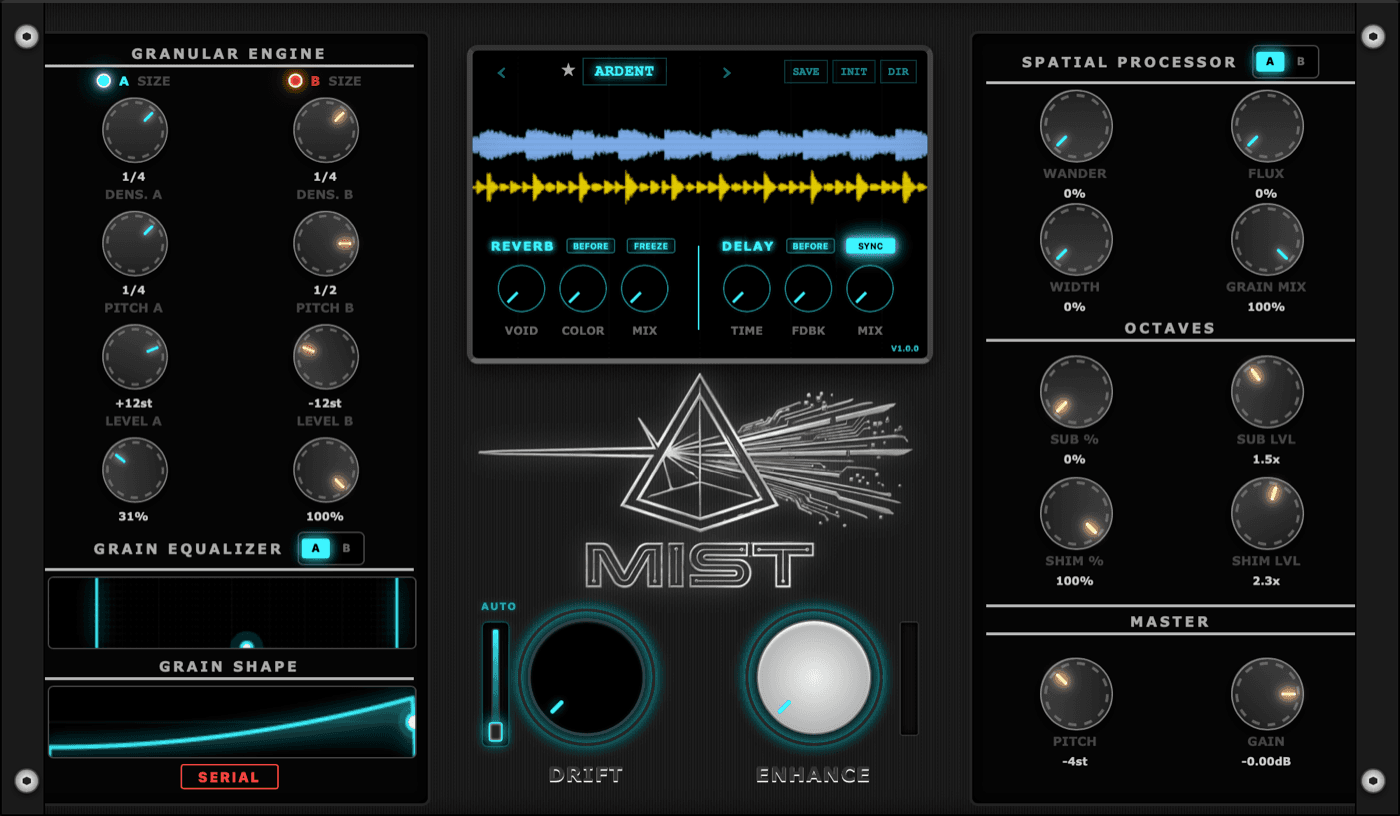Click the FLUX knob
Image resolution: width=1400 pixels, height=816 pixels.
click(1267, 126)
